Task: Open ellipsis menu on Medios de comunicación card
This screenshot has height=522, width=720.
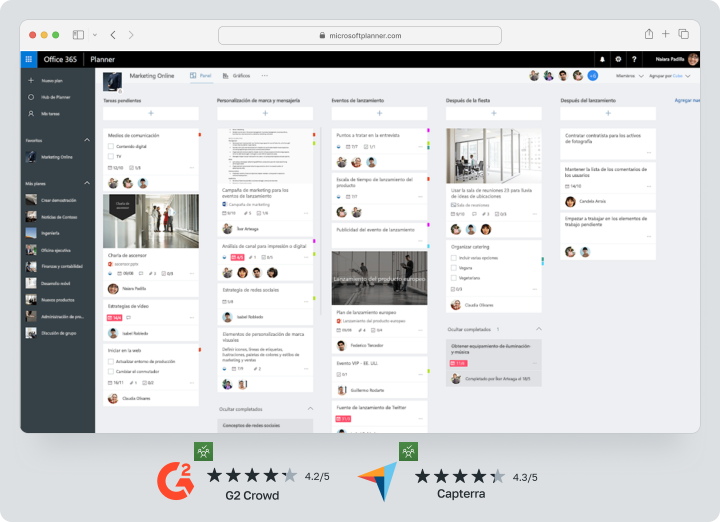Action: [192, 168]
